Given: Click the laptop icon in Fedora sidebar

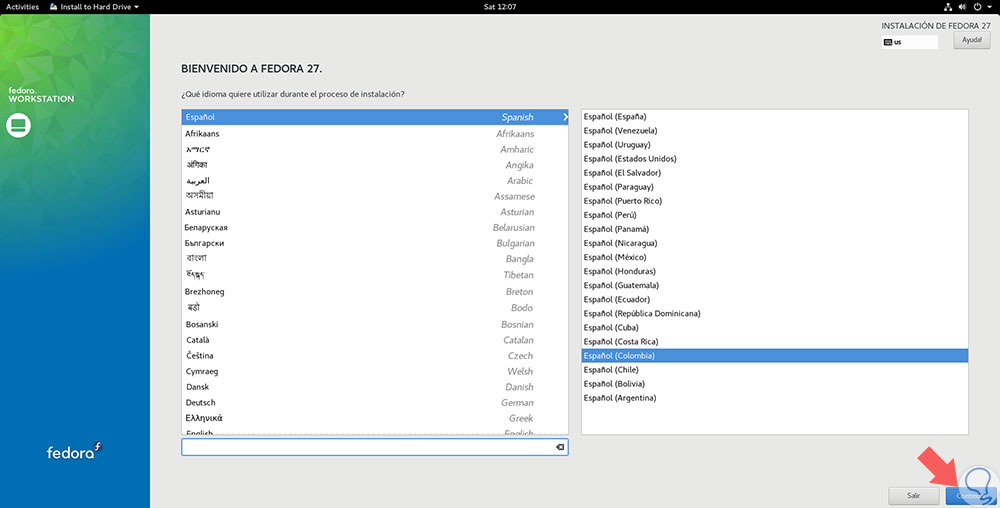Looking at the screenshot, I should click(x=18, y=125).
